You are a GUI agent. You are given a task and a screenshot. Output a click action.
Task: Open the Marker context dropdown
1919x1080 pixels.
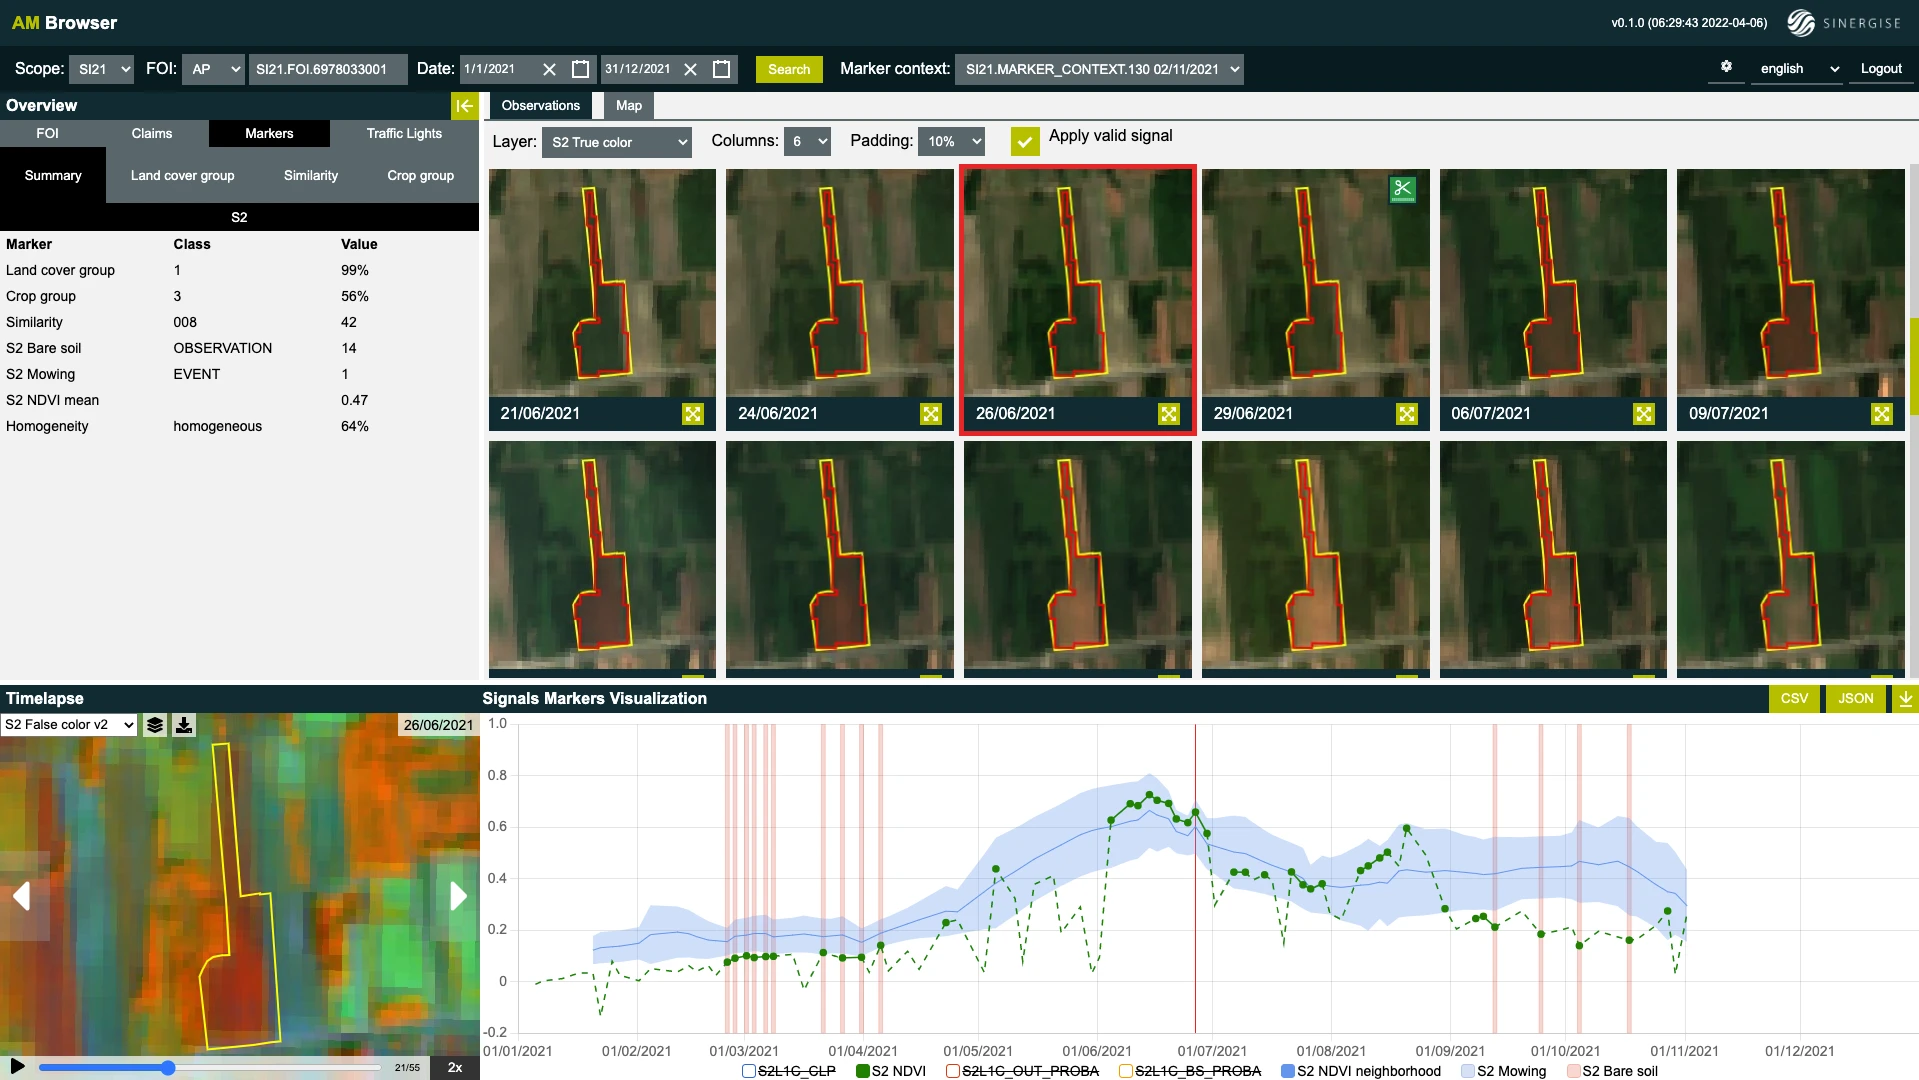click(x=1099, y=69)
